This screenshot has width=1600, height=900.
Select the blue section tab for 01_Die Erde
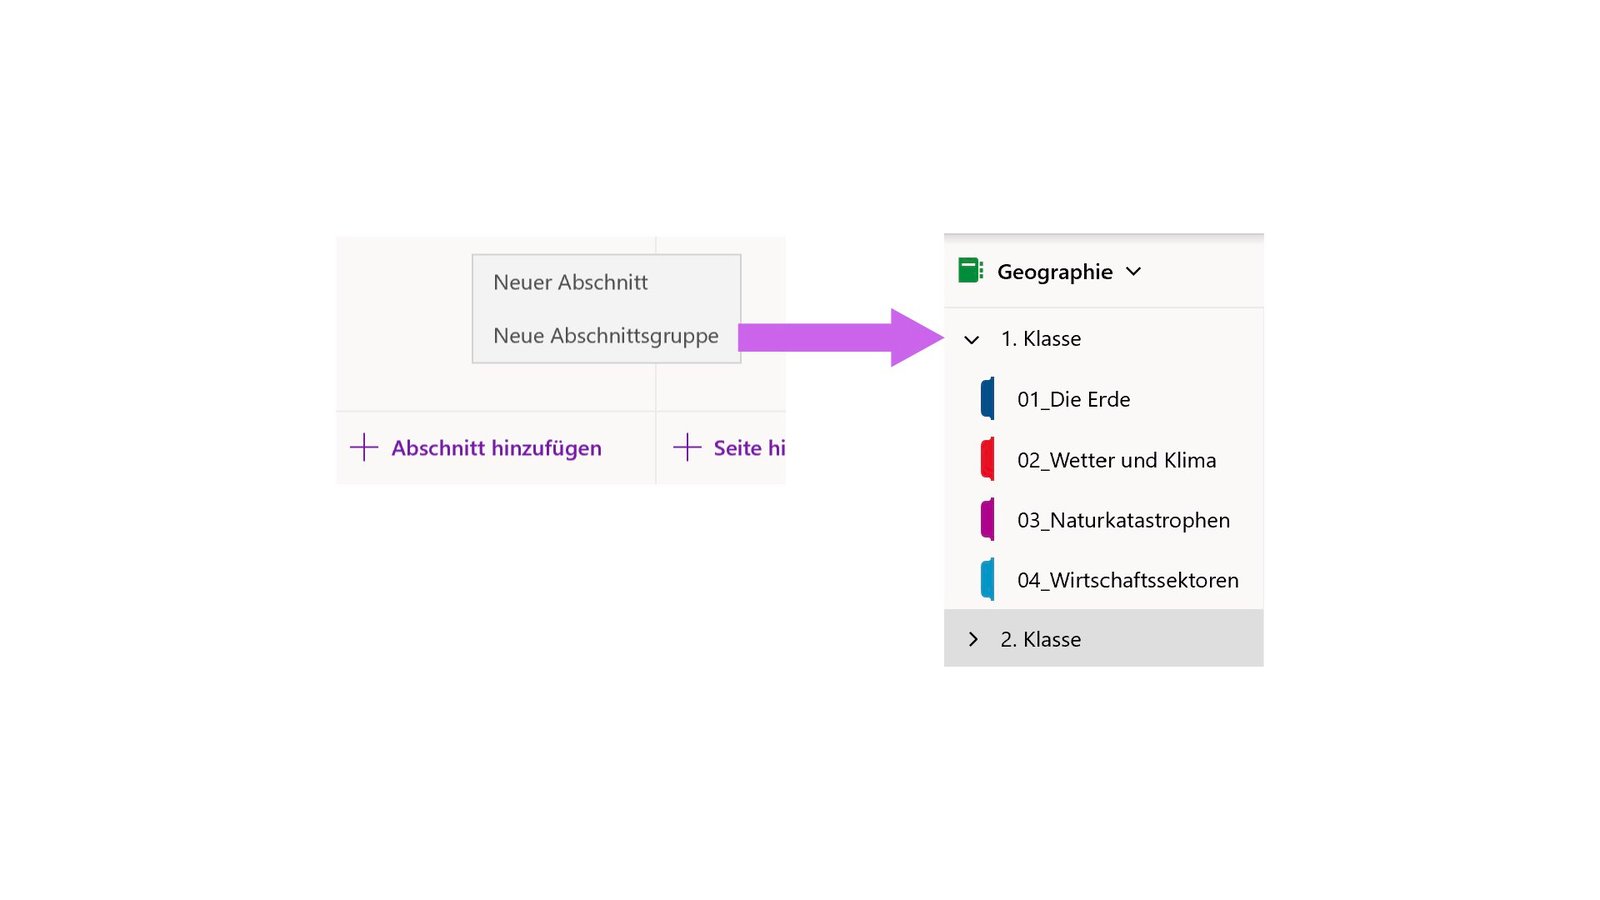[988, 399]
